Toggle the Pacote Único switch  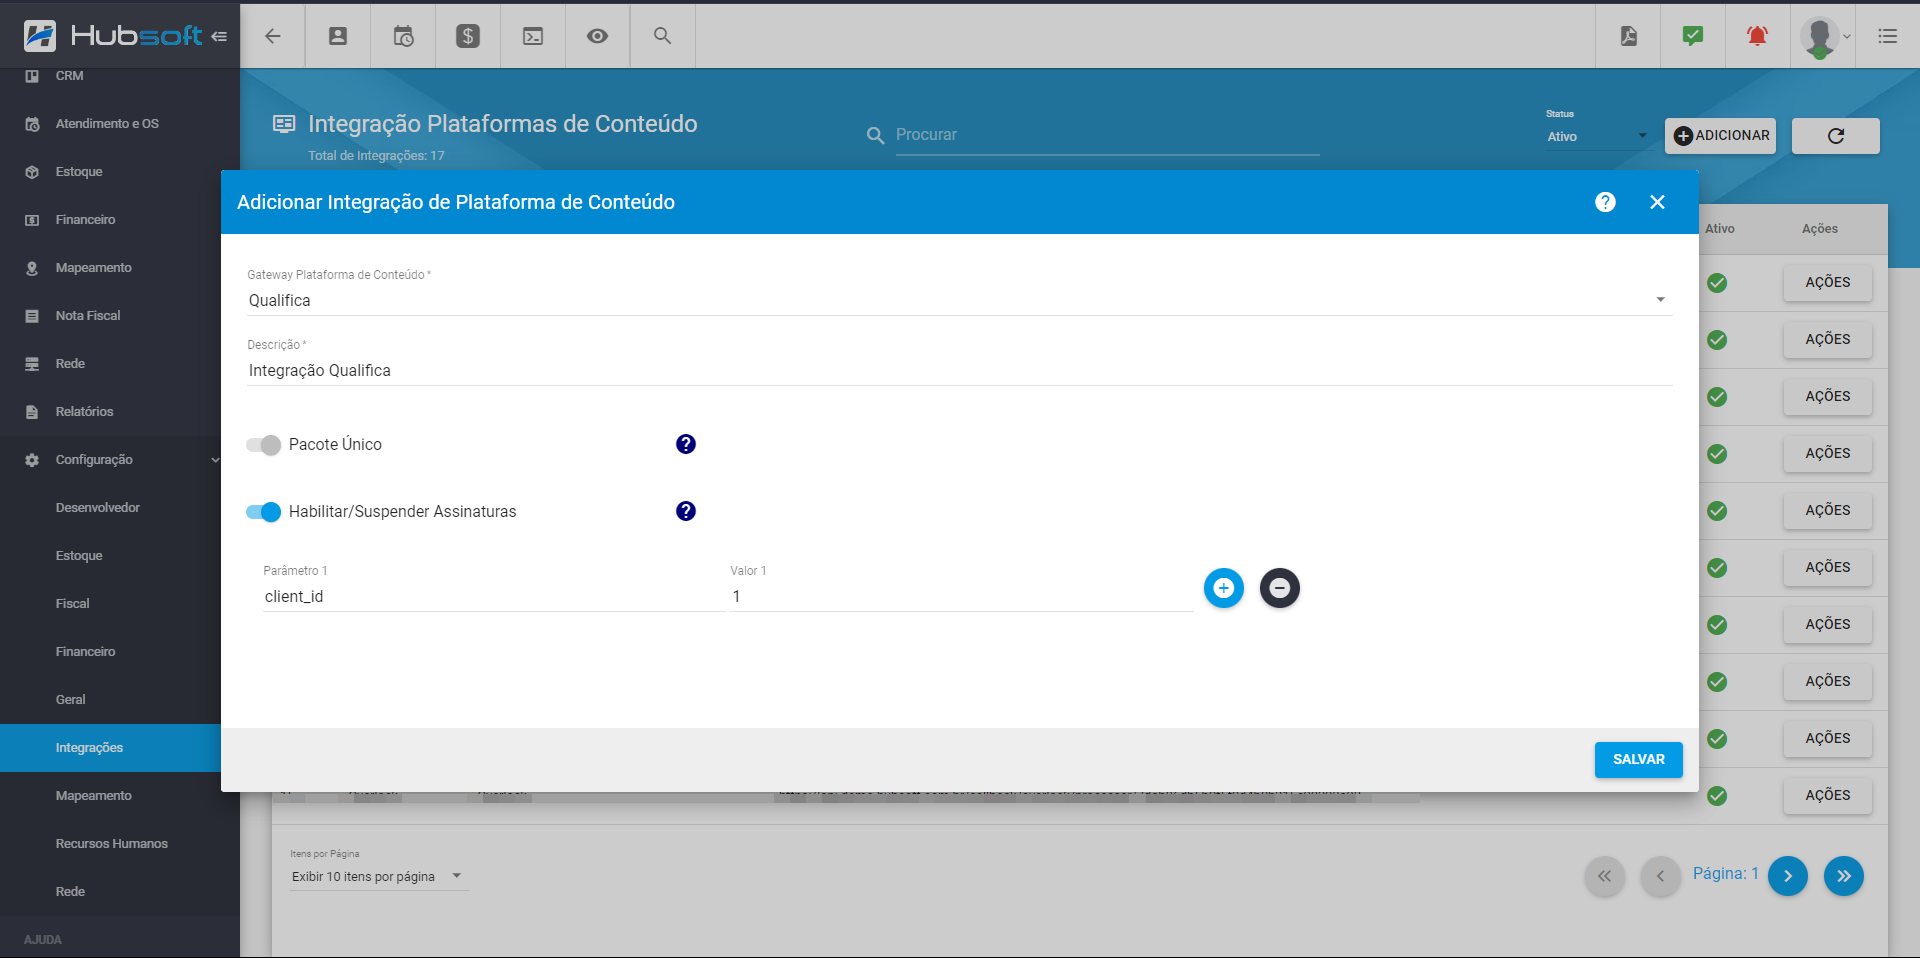coord(264,445)
